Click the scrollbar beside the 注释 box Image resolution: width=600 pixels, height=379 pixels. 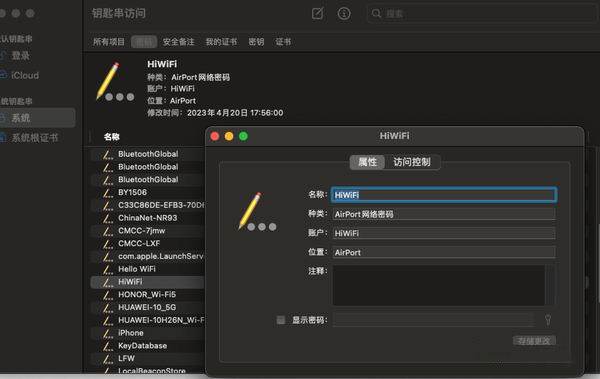[x=550, y=285]
